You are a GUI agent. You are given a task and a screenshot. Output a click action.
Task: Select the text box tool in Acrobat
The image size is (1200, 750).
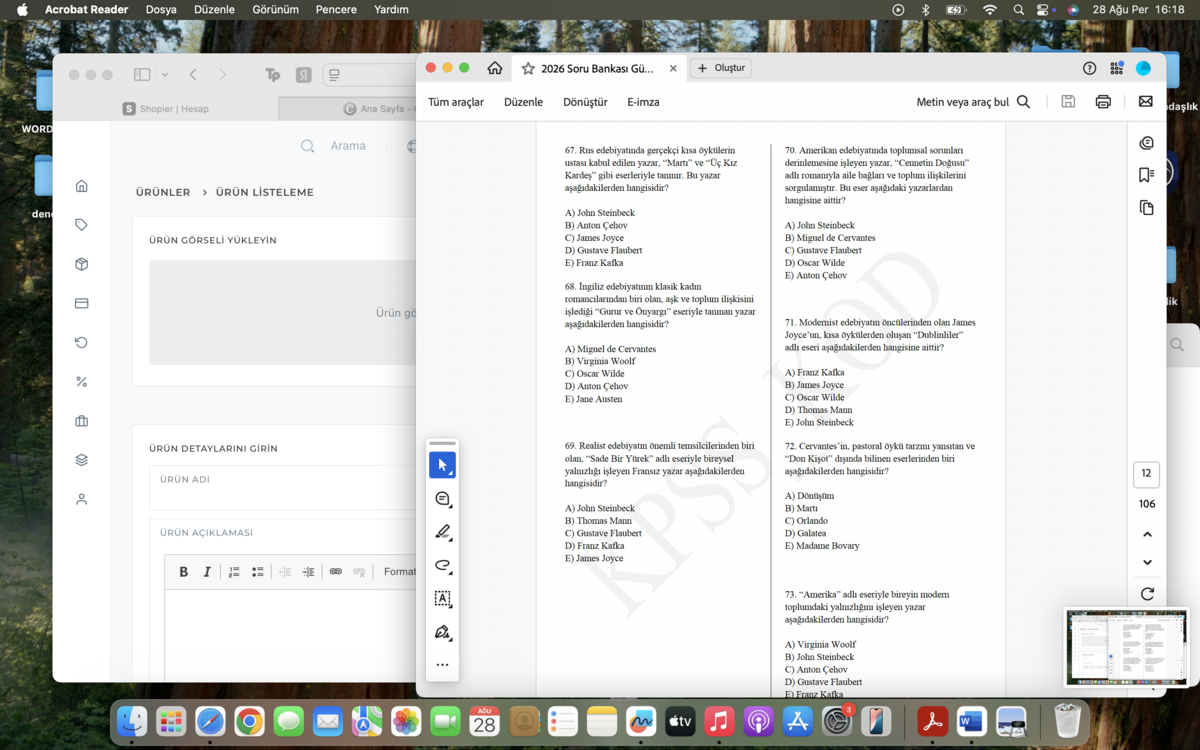442,599
